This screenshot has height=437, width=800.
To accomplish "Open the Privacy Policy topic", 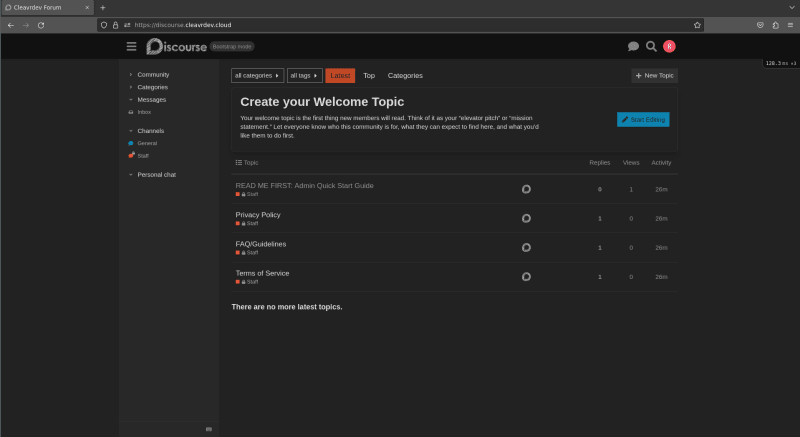I will [258, 215].
